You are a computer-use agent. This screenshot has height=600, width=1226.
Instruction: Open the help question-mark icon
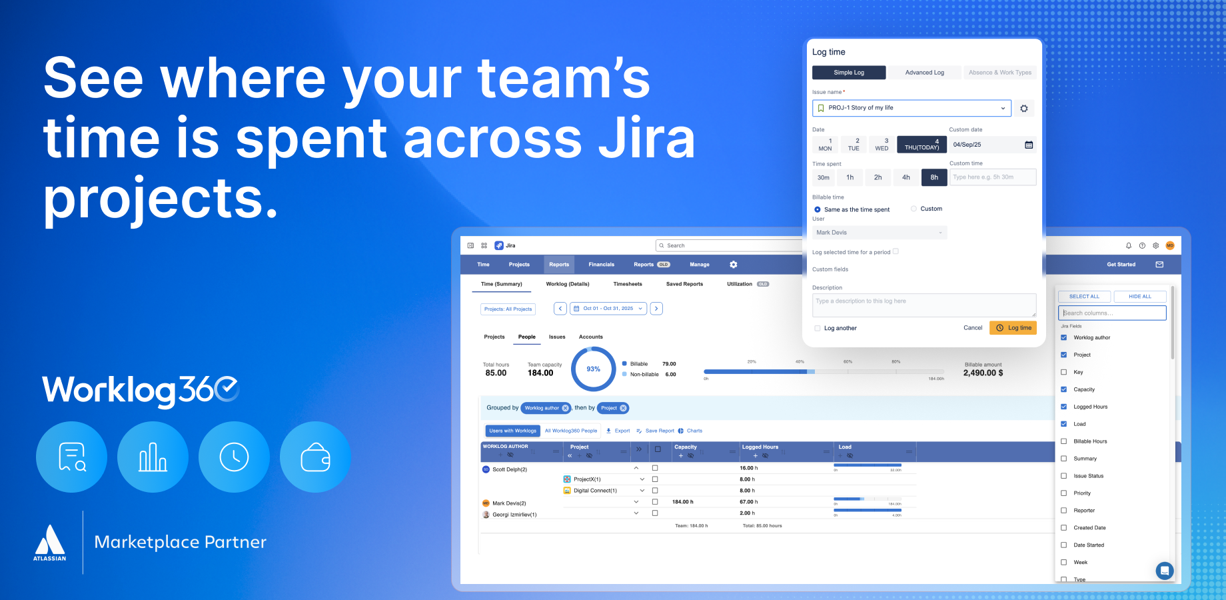[x=1142, y=245]
